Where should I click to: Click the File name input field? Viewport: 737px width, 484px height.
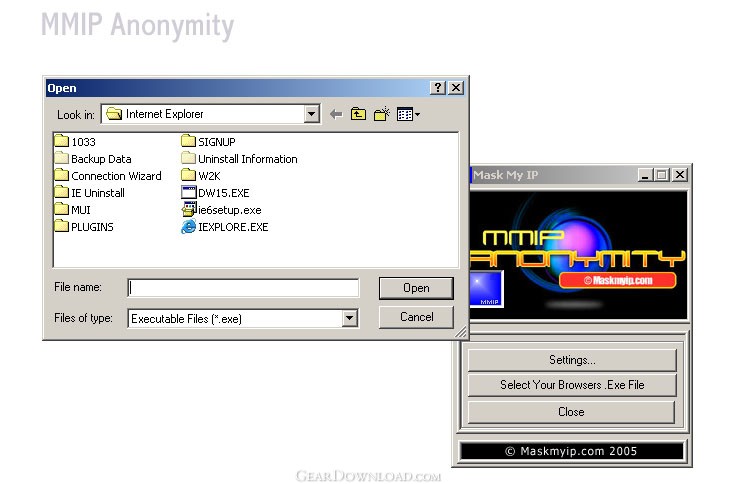tap(243, 288)
